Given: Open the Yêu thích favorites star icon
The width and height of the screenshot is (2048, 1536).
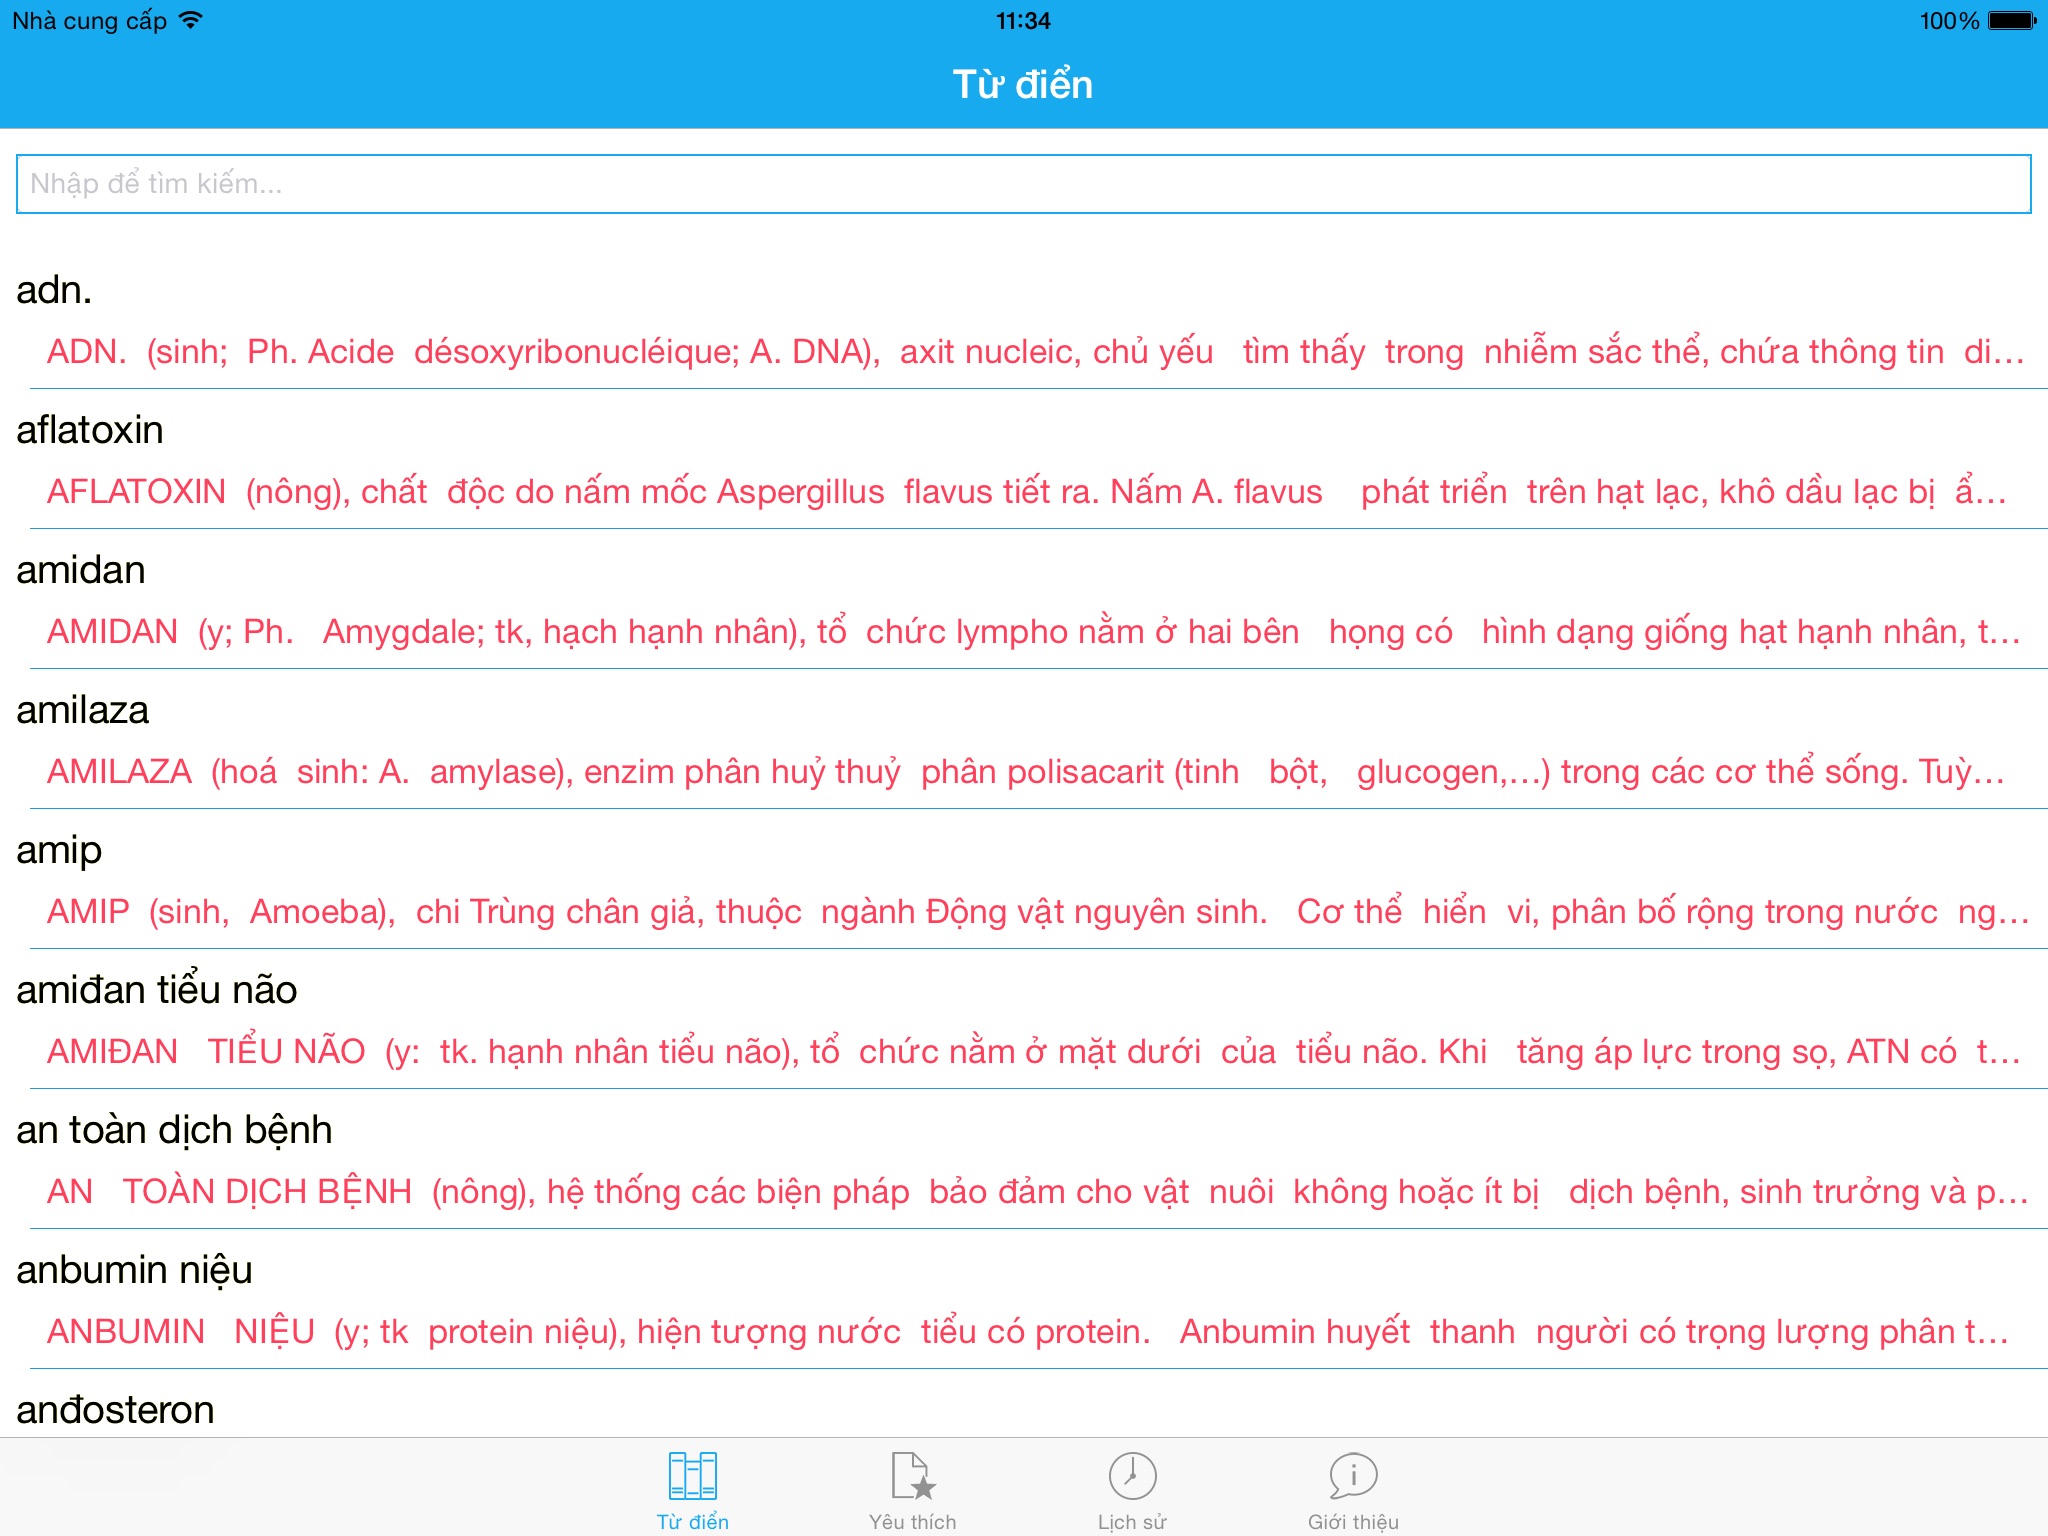Looking at the screenshot, I should tap(912, 1477).
